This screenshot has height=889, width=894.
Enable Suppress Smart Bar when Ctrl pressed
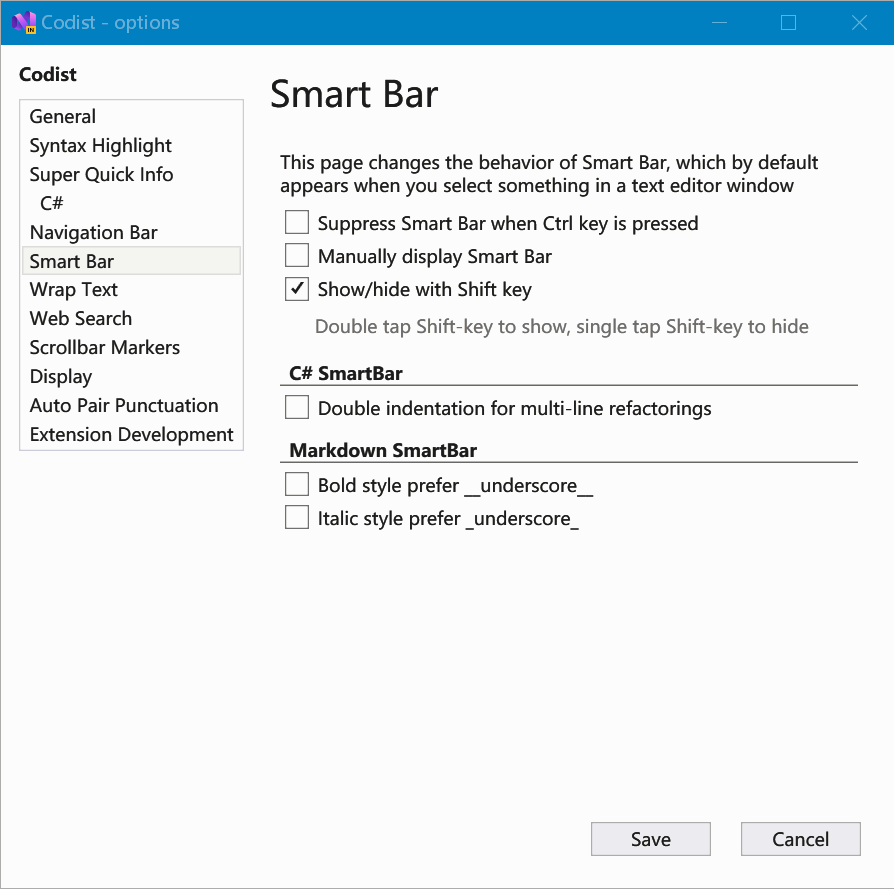(297, 223)
